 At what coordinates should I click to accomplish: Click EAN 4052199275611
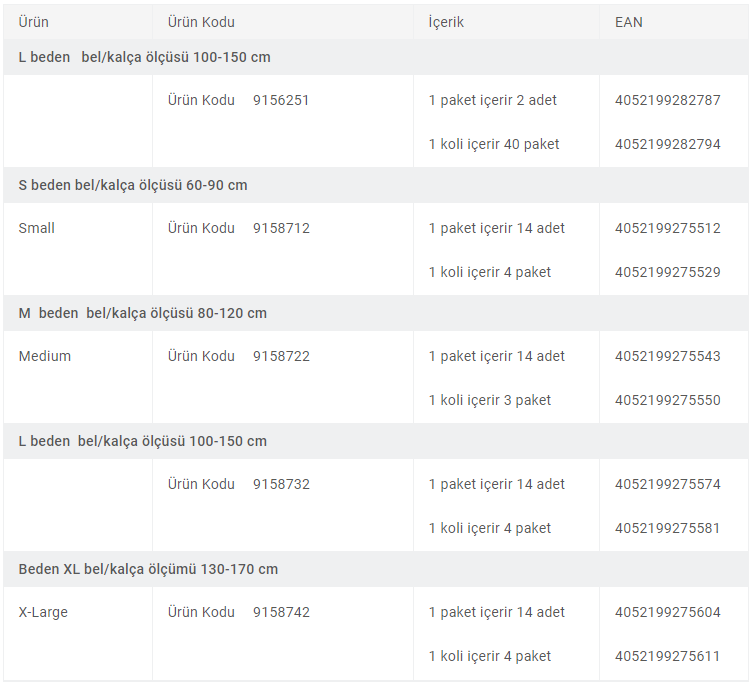[x=668, y=656]
